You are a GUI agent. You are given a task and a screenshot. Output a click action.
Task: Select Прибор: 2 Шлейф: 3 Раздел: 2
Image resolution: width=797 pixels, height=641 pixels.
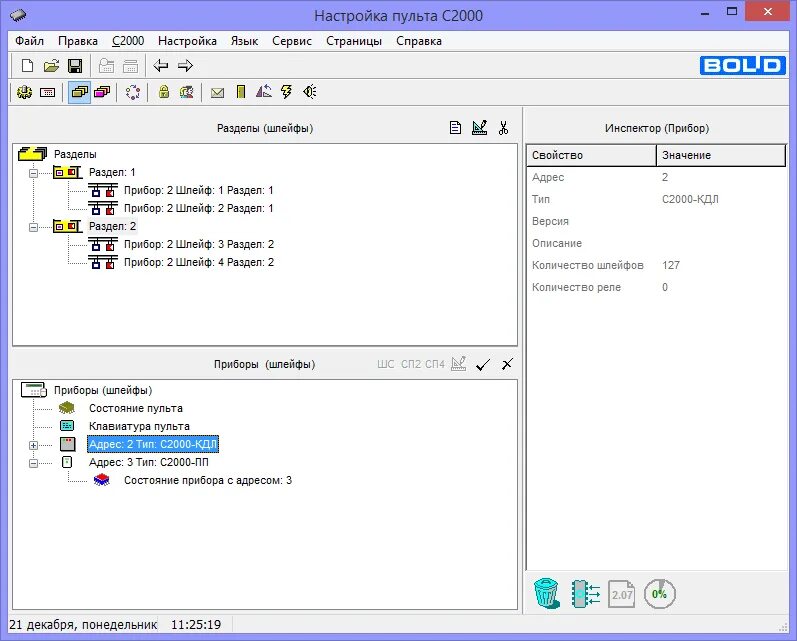pos(199,244)
